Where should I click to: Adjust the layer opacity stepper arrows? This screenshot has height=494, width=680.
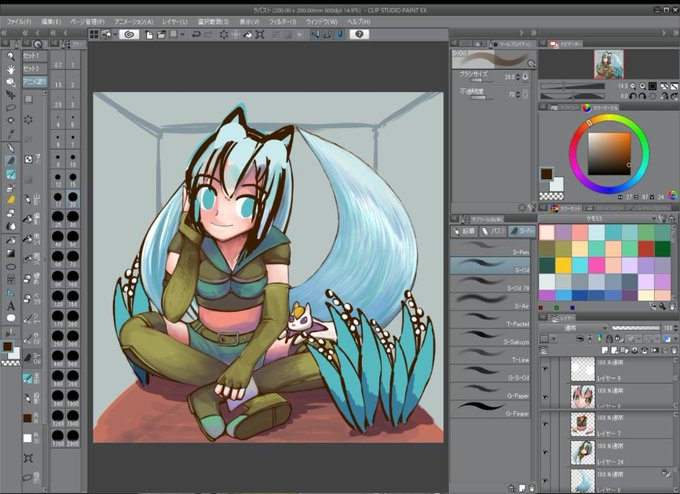click(677, 328)
